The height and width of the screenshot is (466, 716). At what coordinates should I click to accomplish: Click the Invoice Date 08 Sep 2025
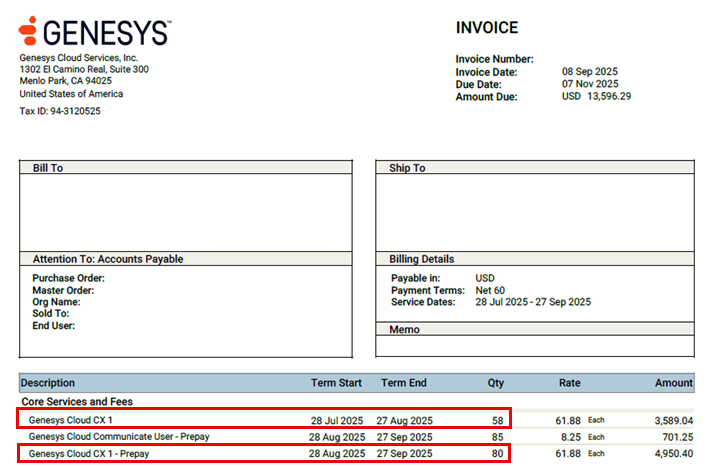[590, 72]
